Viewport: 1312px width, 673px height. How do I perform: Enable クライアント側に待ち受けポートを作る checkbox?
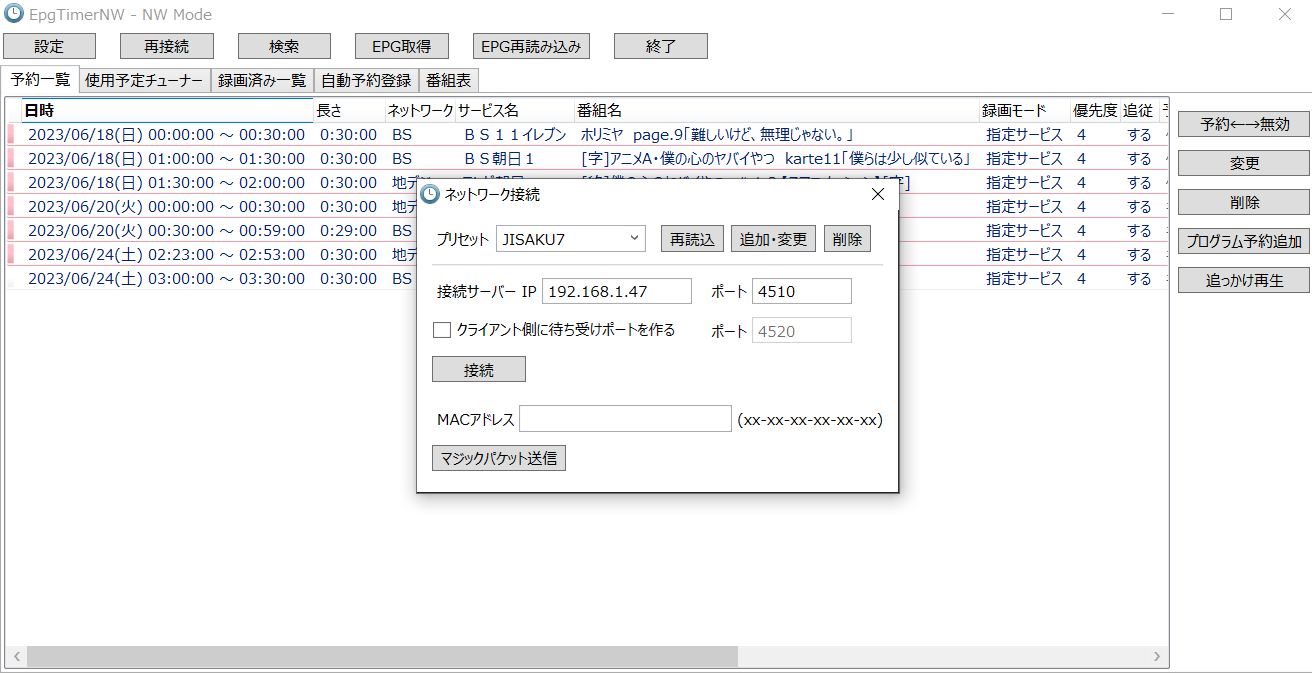[441, 330]
